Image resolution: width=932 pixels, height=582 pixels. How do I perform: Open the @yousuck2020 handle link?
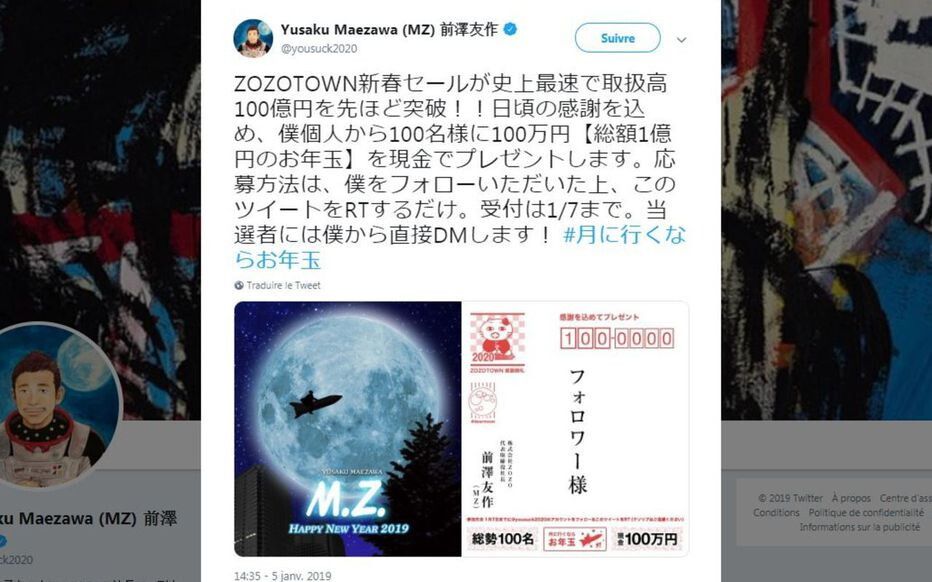[x=319, y=49]
